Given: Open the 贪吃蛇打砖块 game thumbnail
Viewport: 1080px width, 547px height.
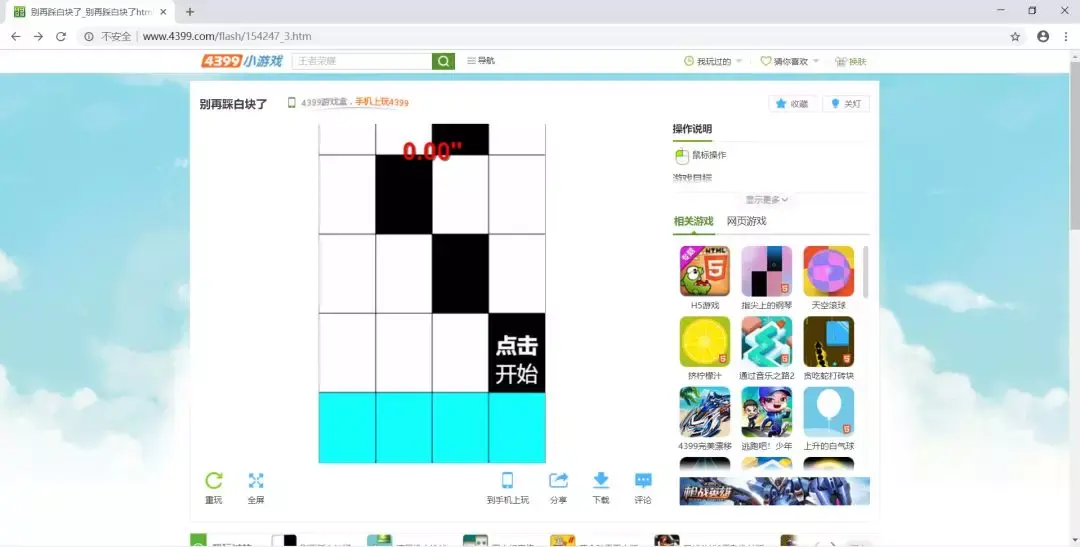Looking at the screenshot, I should (829, 342).
